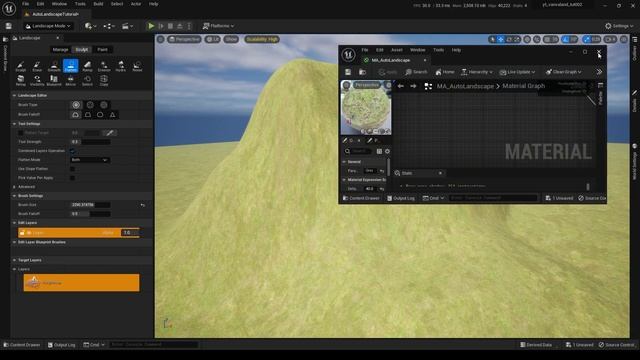Select the Copy landscape tool
Screen dimensions: 640x360
click(x=104, y=80)
